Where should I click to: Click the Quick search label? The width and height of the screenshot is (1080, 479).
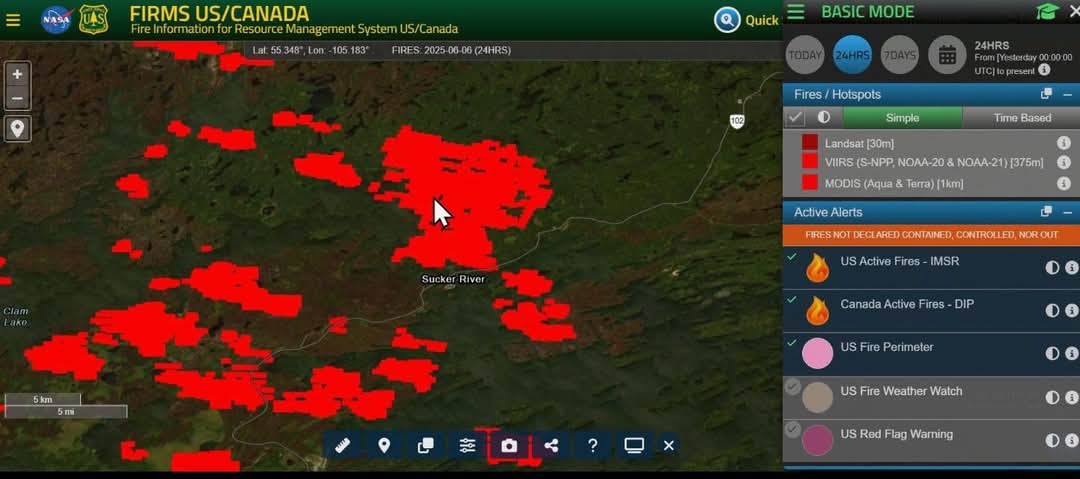[x=762, y=20]
